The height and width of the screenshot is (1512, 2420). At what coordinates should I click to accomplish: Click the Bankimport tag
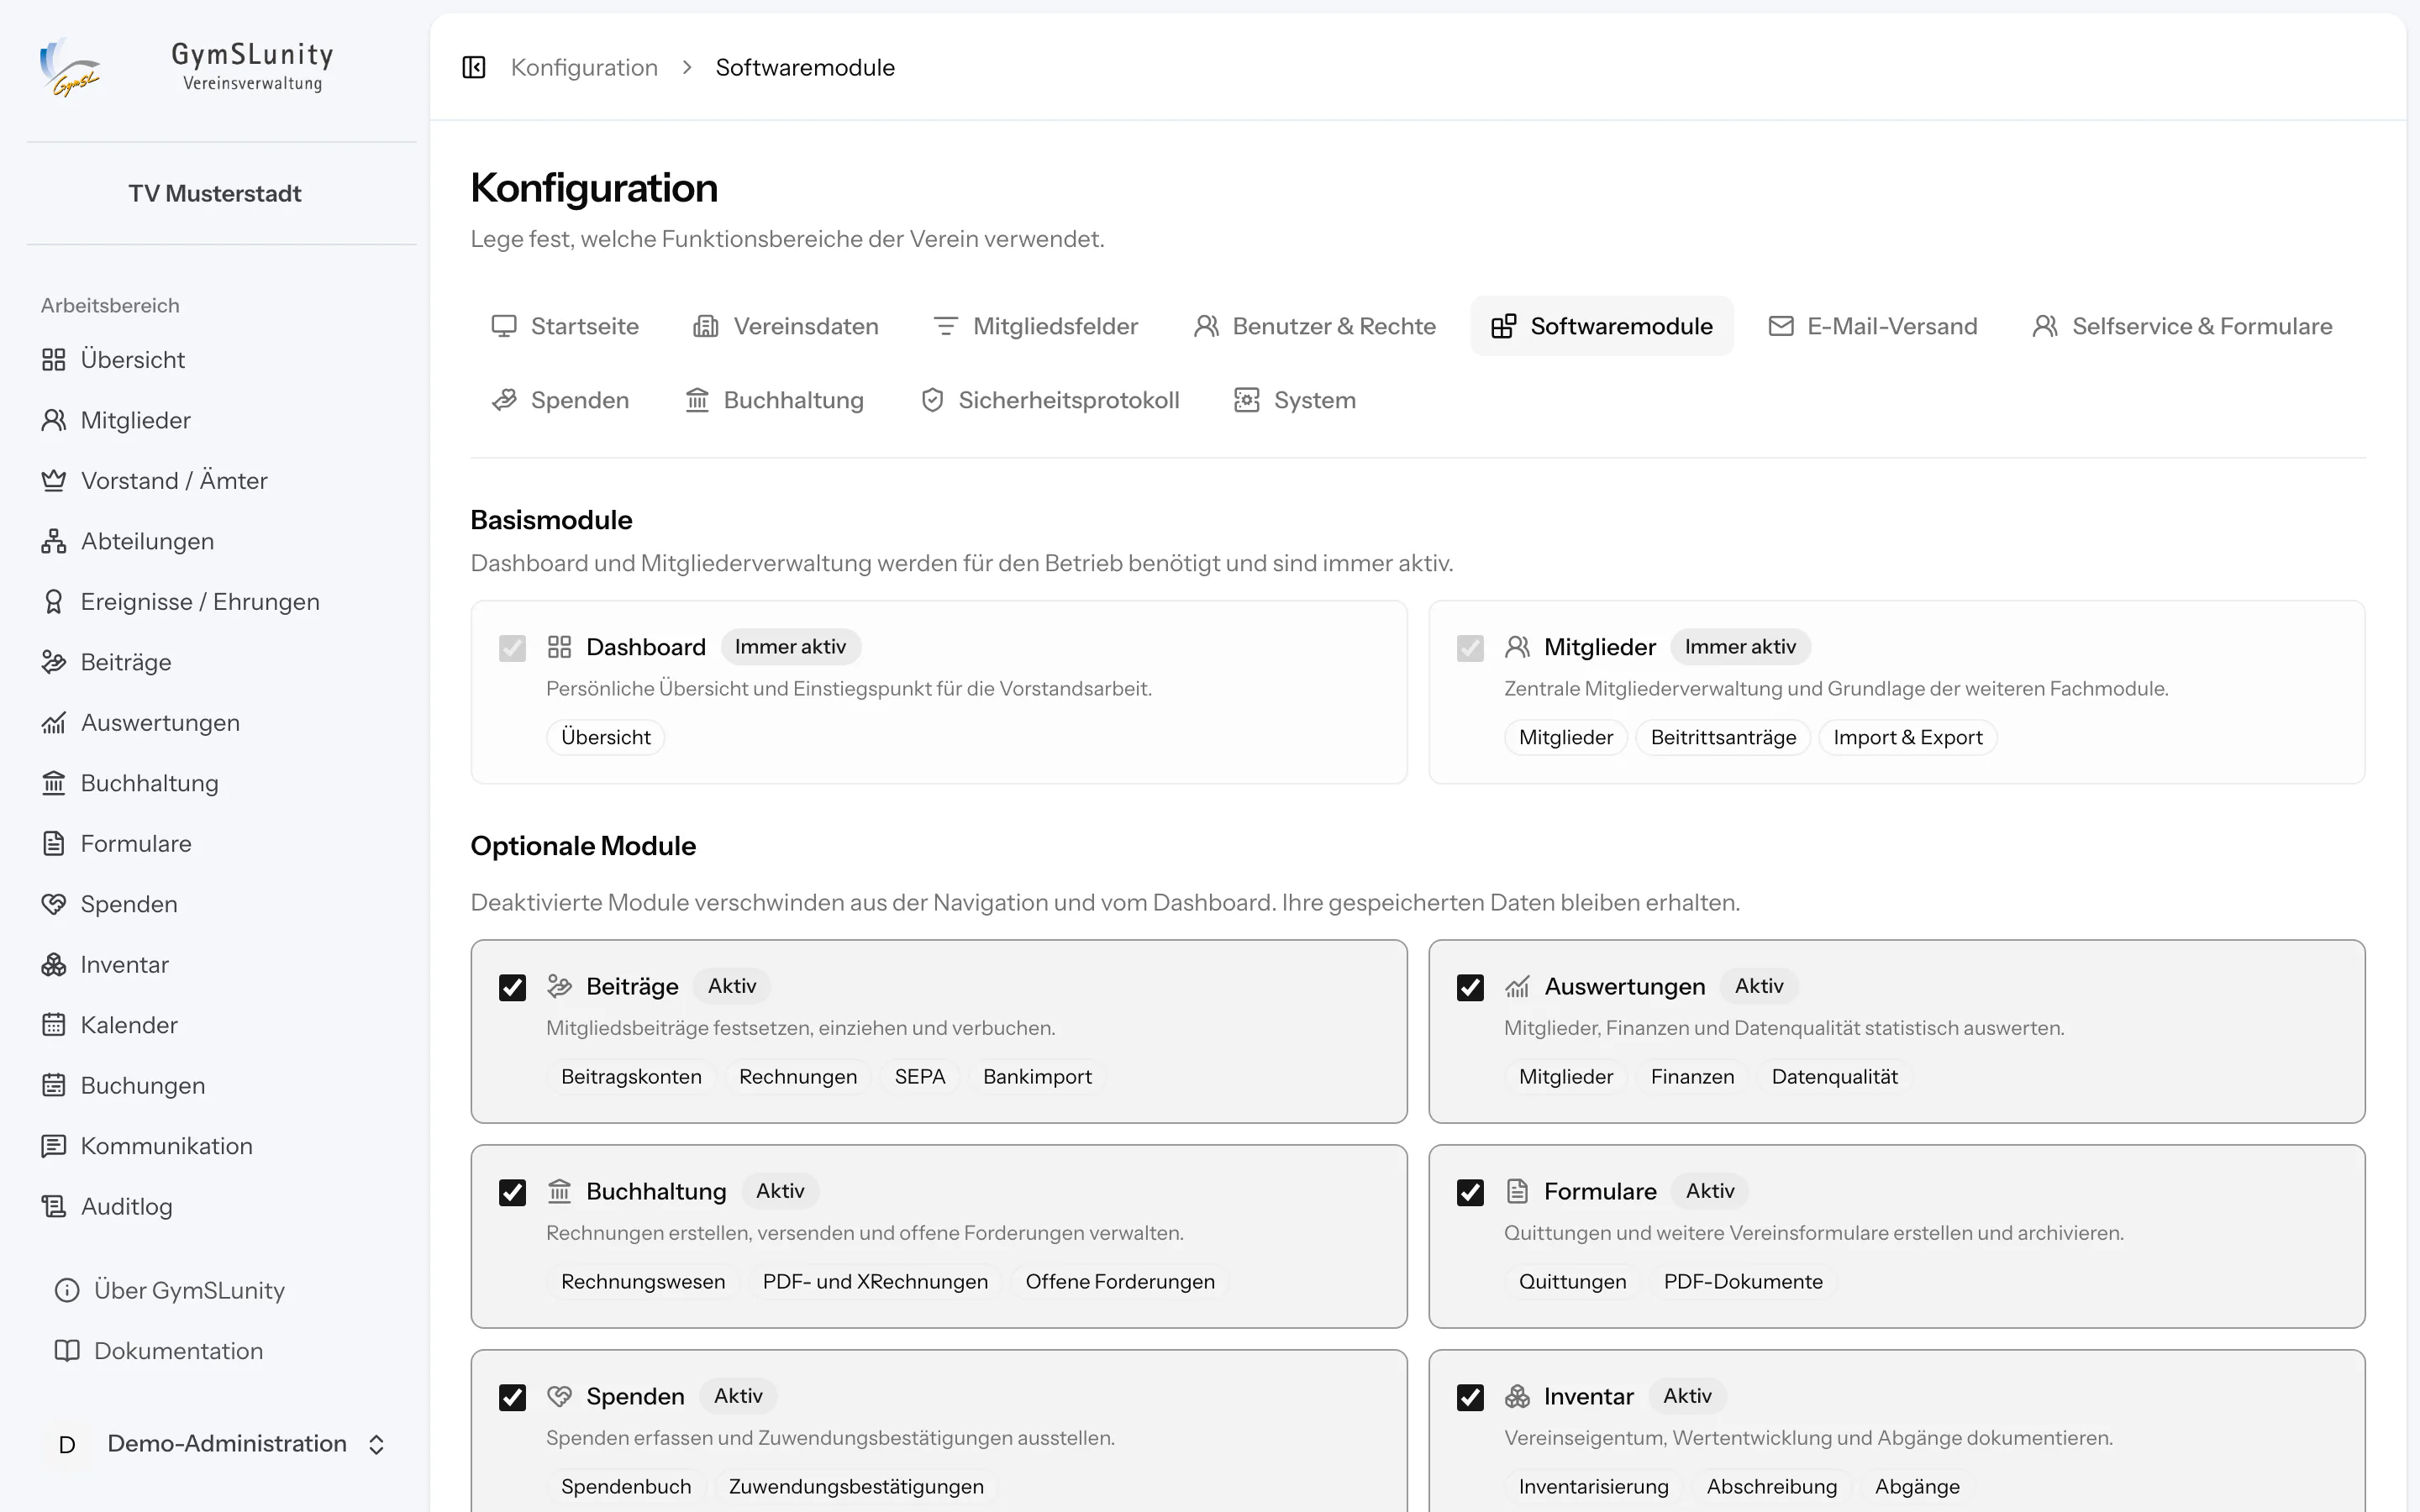coord(1037,1077)
